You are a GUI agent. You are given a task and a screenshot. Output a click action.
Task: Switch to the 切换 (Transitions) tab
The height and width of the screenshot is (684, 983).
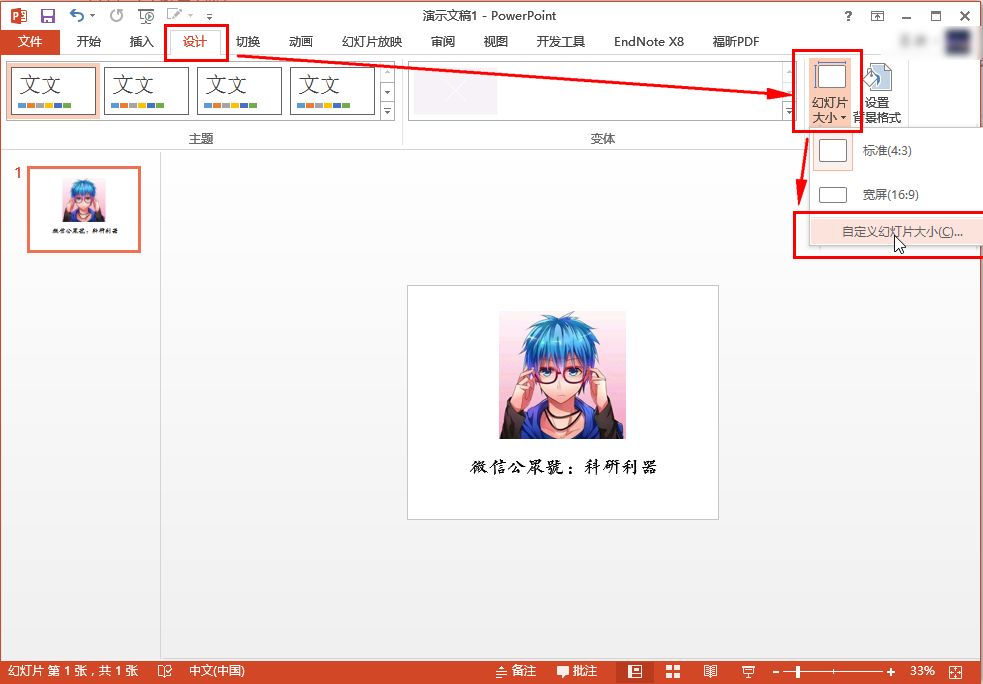pos(248,42)
